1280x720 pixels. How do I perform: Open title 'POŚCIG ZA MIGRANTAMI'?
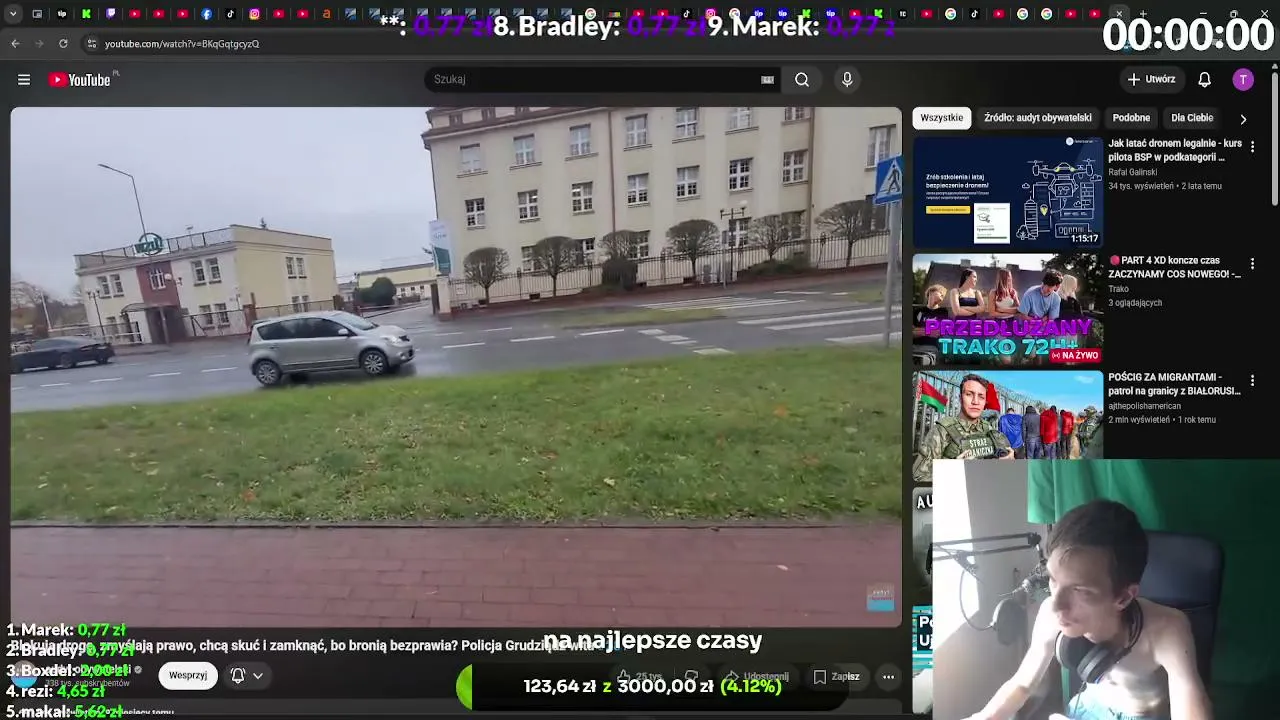coord(1175,384)
